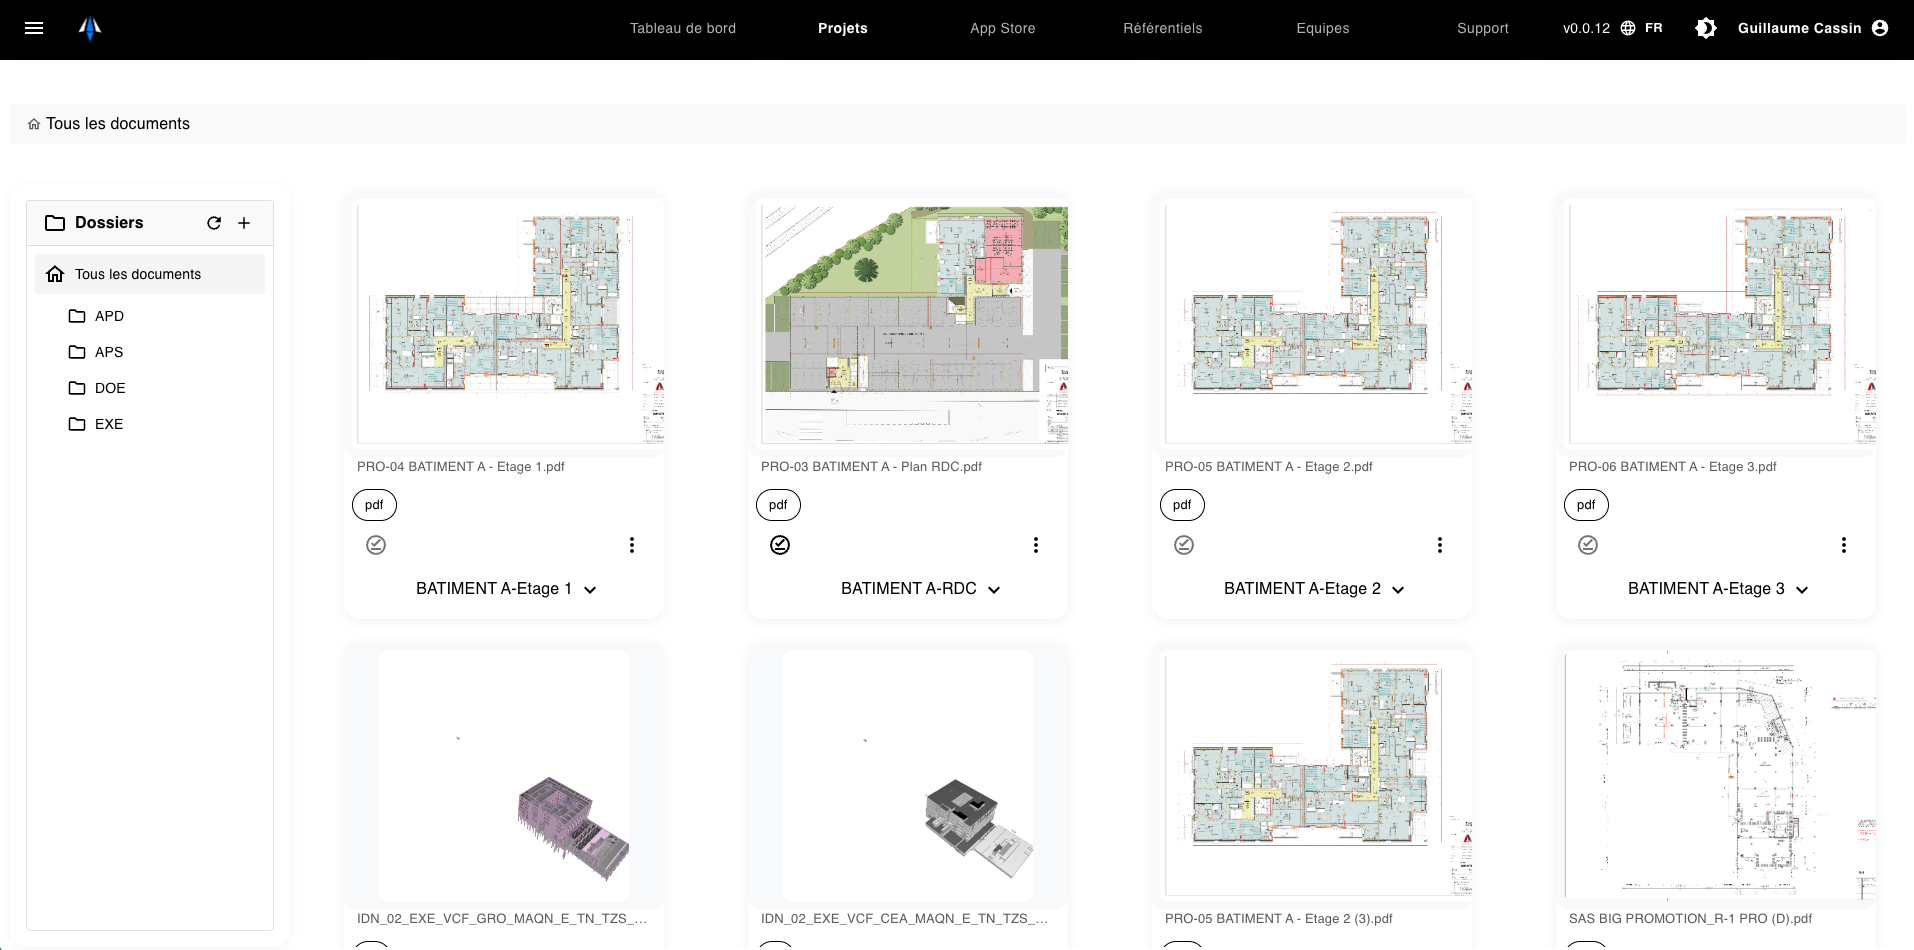Open the user account profile icon
This screenshot has width=1914, height=950.
click(1882, 28)
